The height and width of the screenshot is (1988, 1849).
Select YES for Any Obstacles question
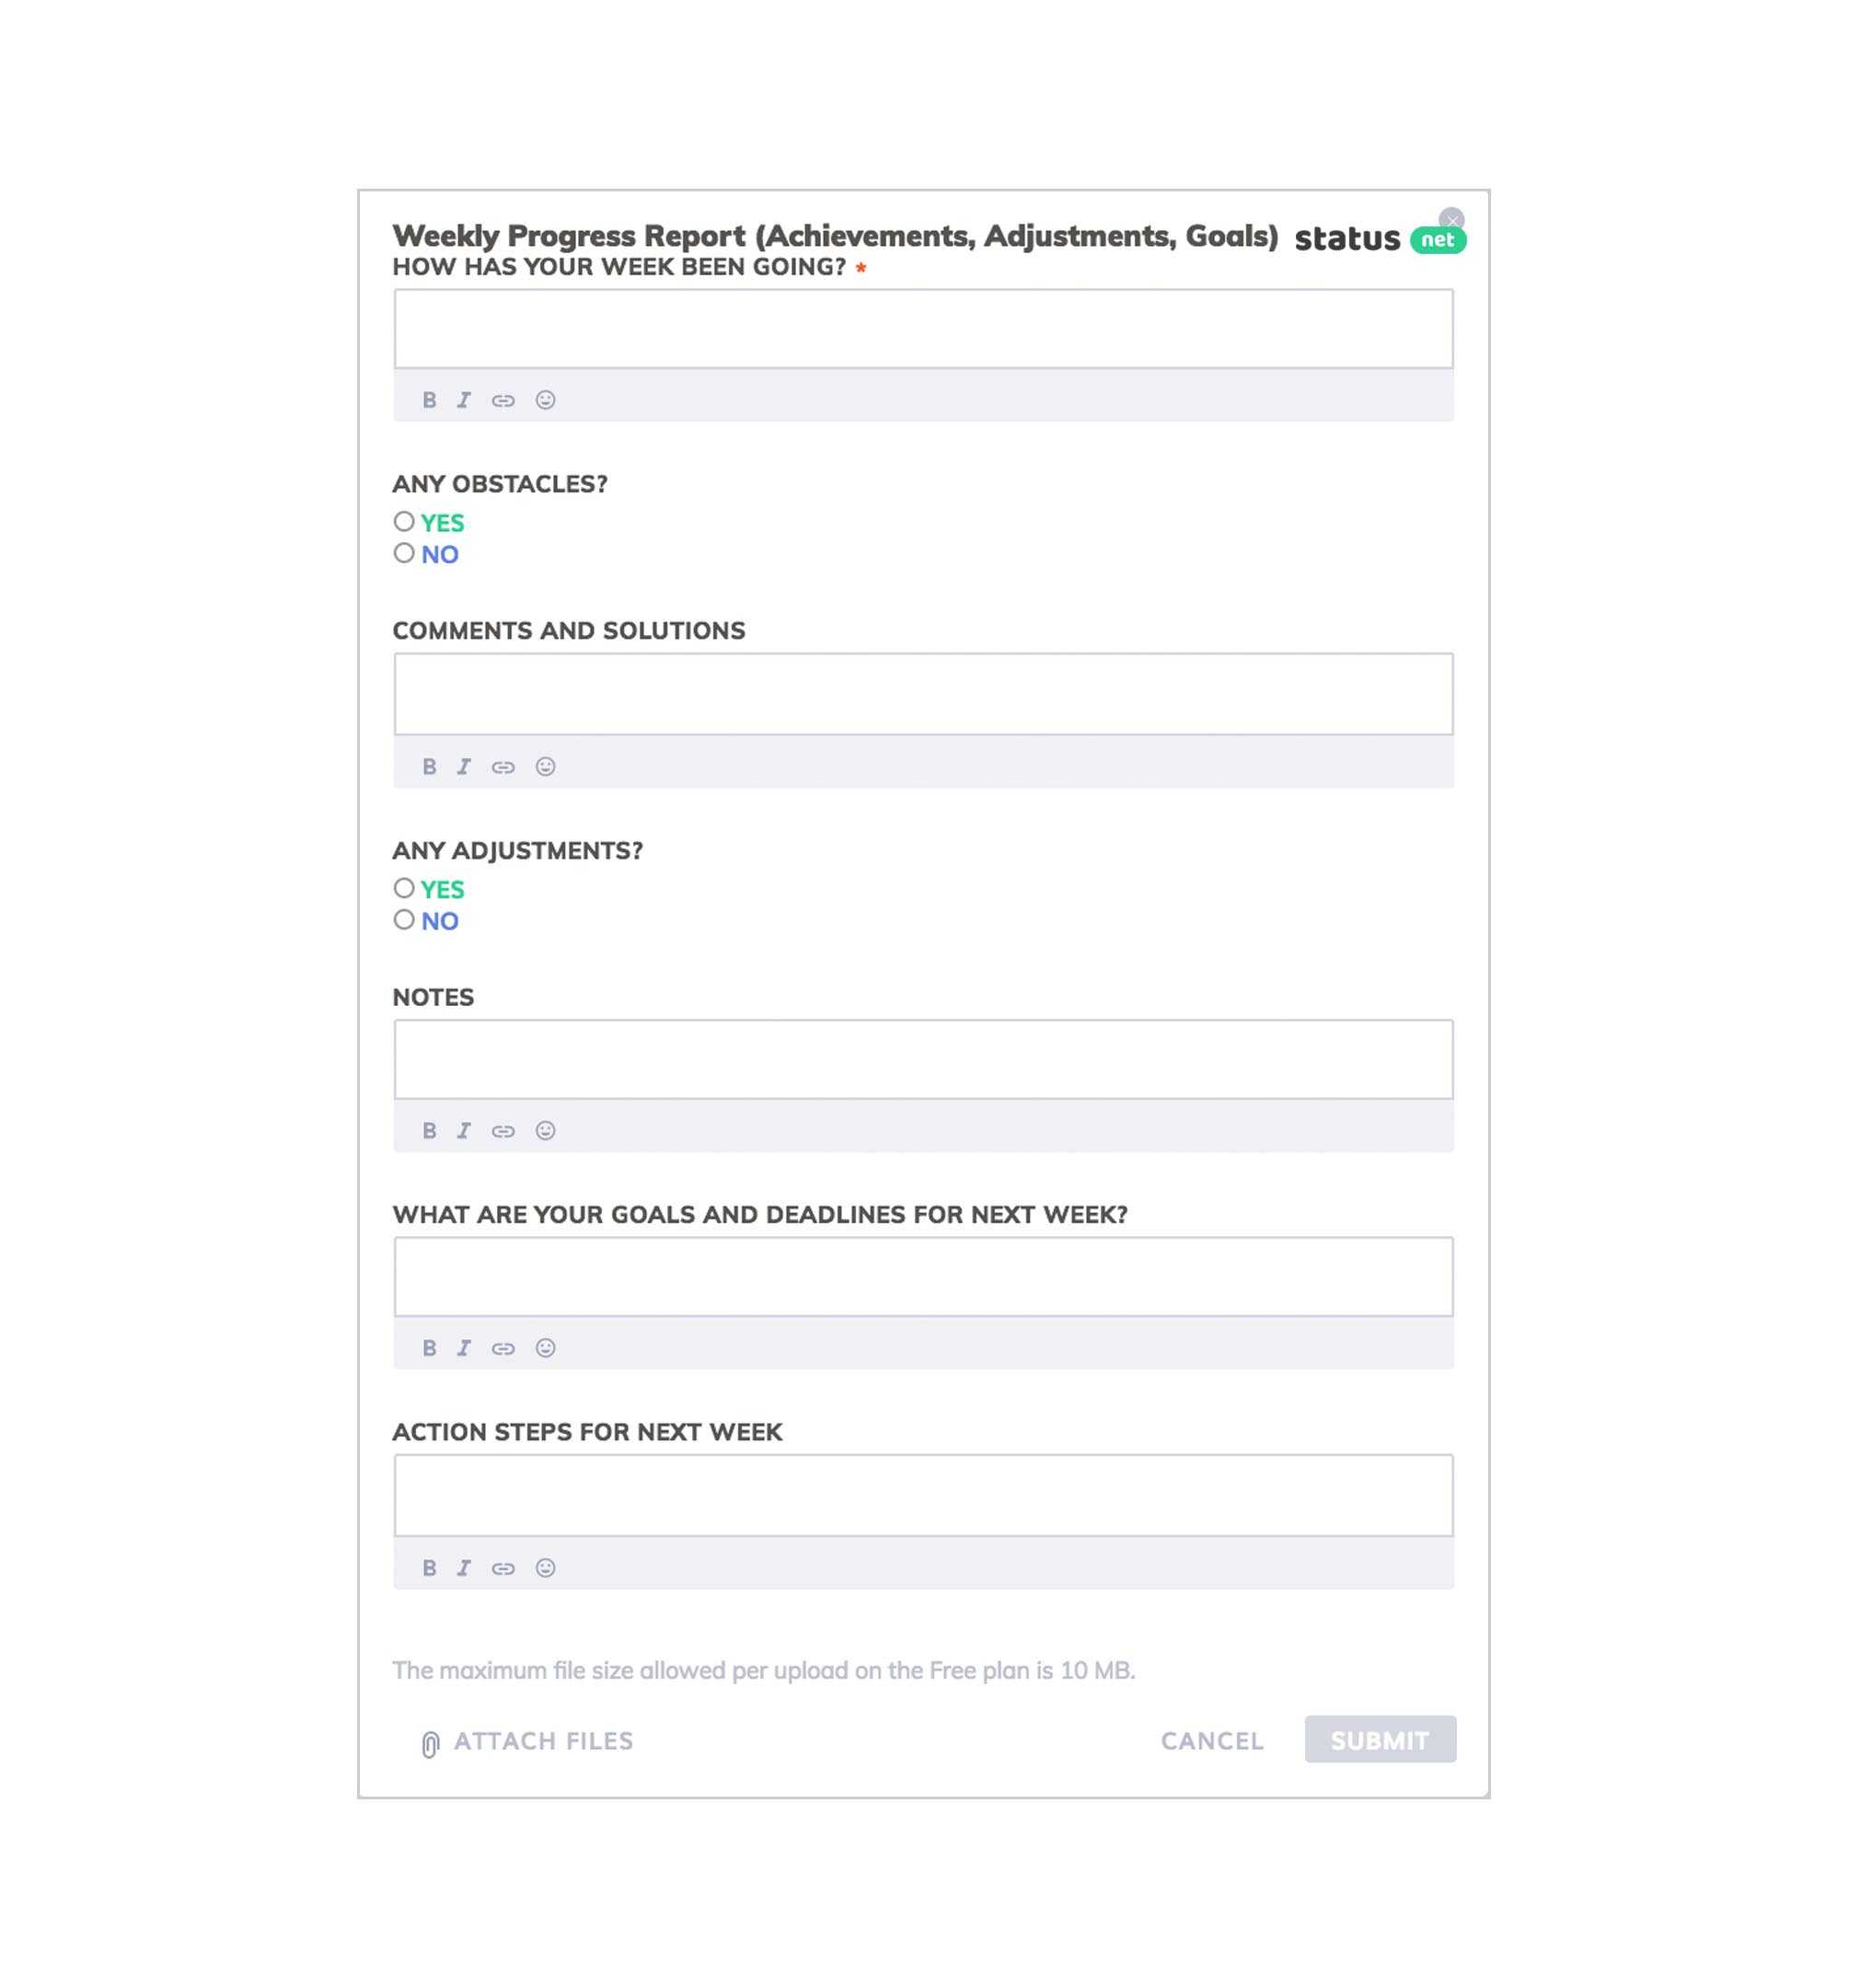[x=403, y=521]
